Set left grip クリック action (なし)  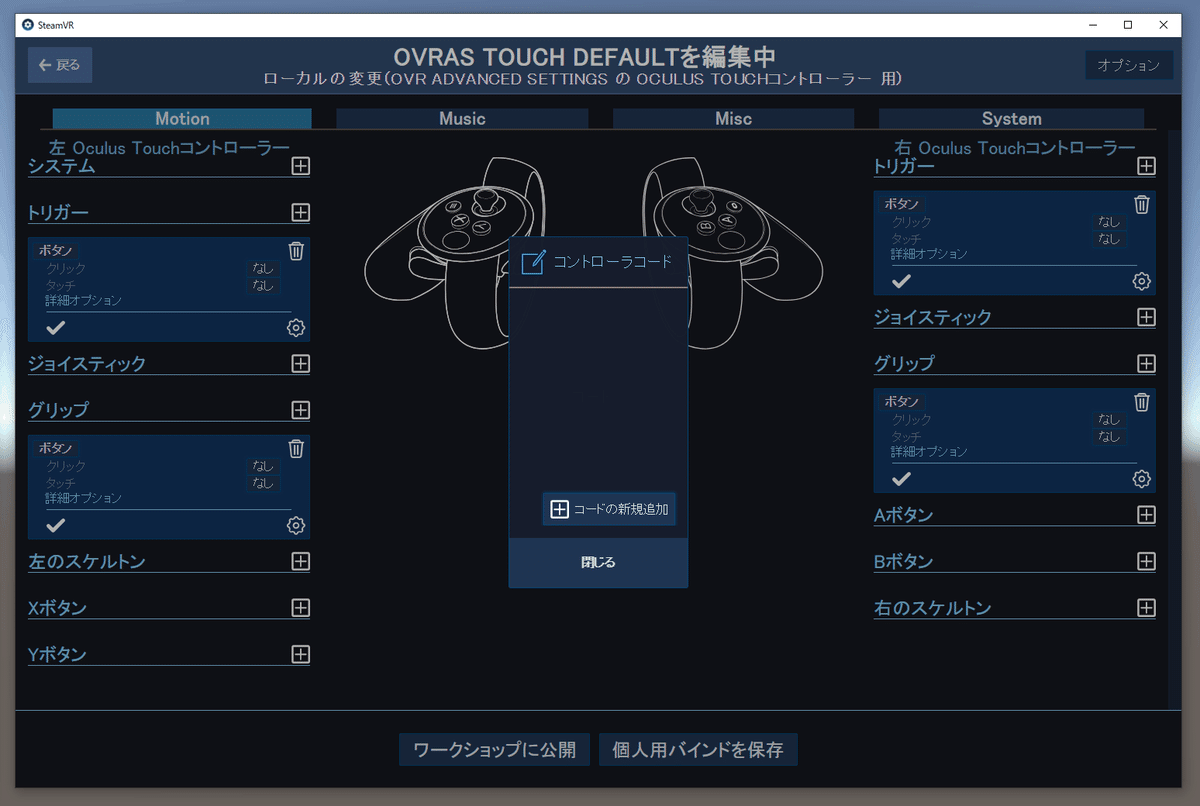point(263,466)
